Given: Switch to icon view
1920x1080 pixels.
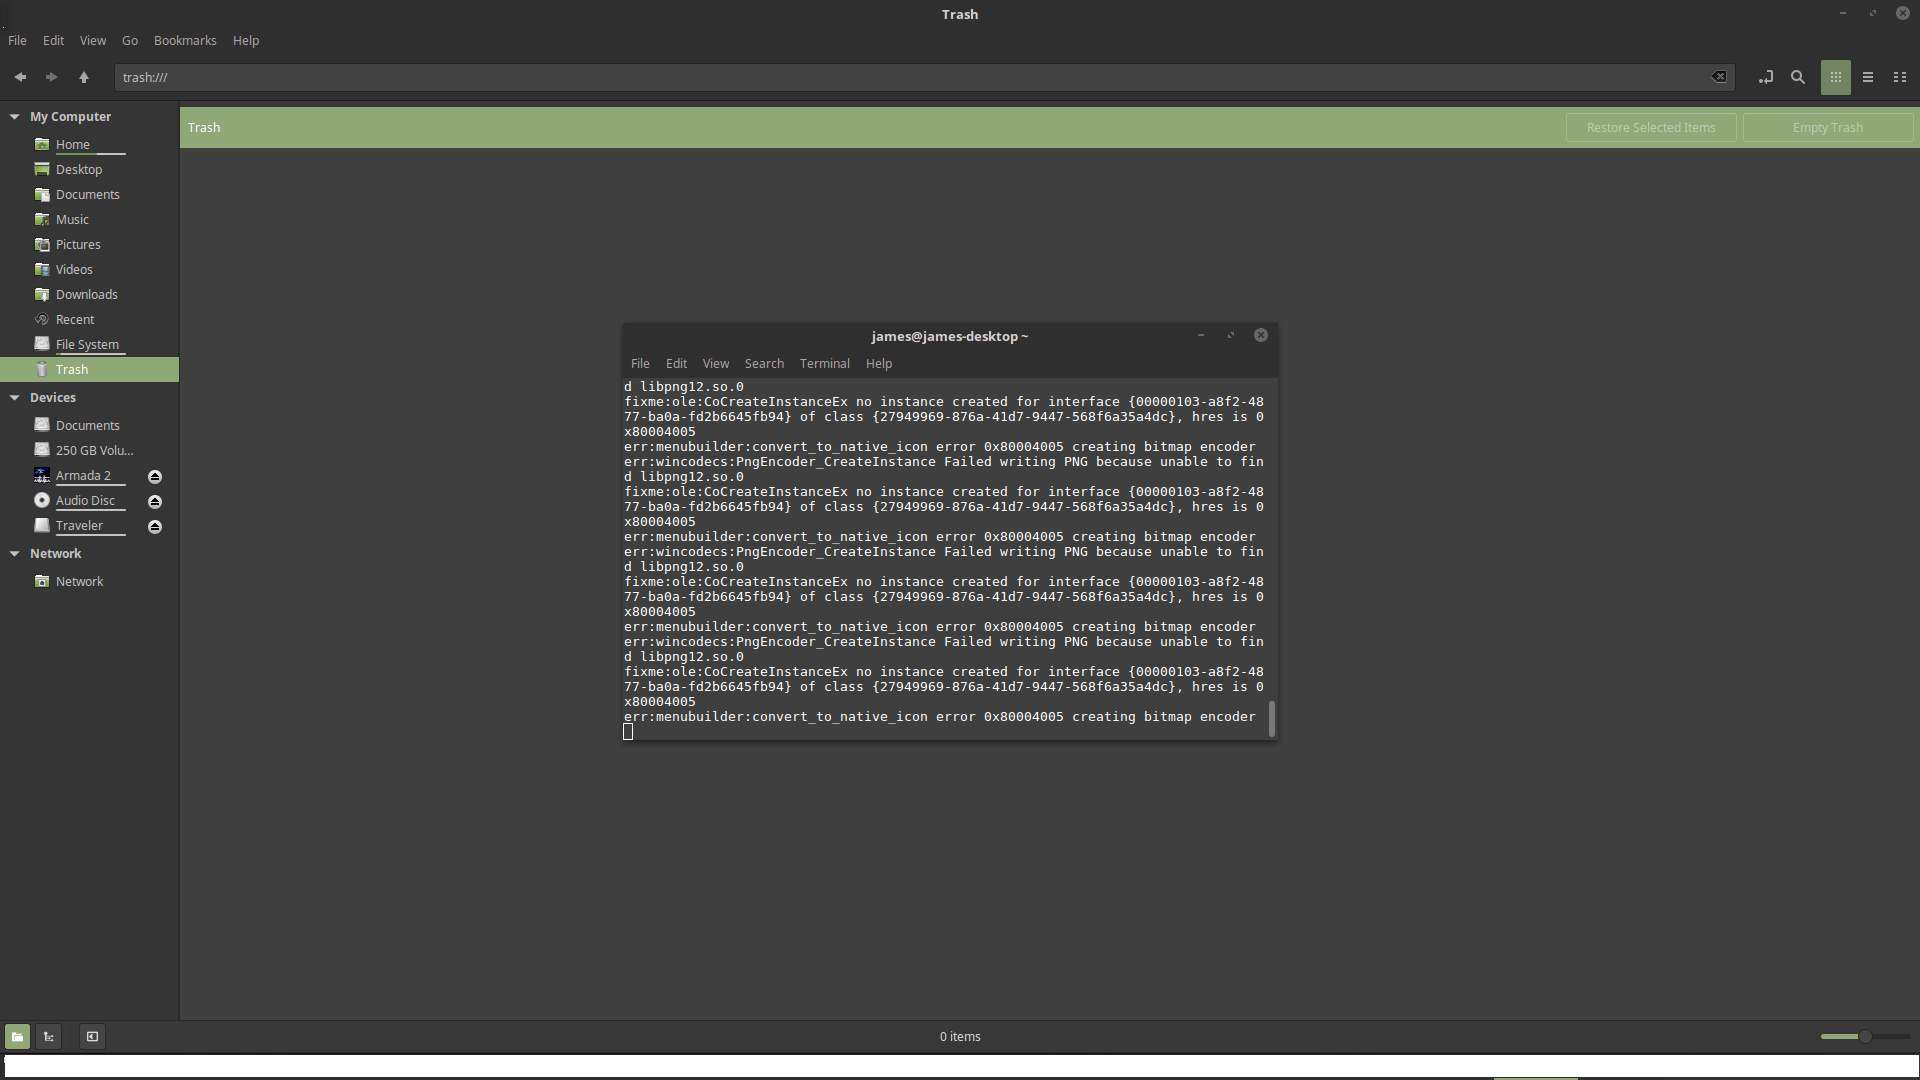Looking at the screenshot, I should (x=1836, y=77).
